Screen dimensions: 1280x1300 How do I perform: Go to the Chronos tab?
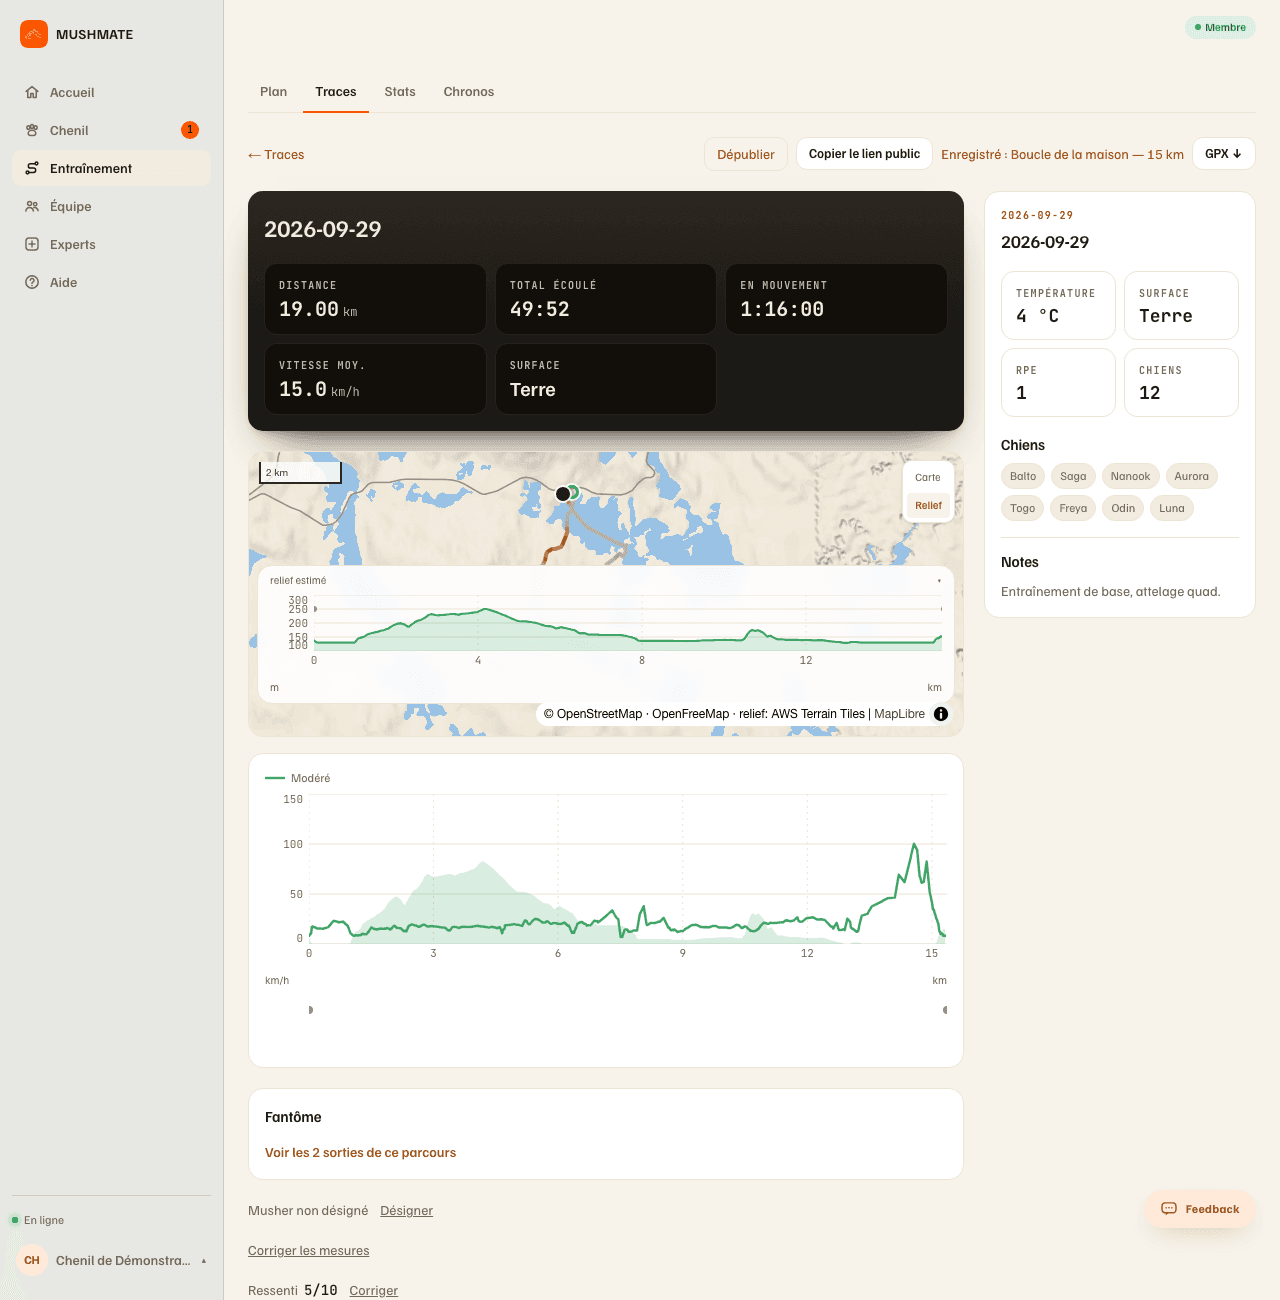tap(469, 92)
